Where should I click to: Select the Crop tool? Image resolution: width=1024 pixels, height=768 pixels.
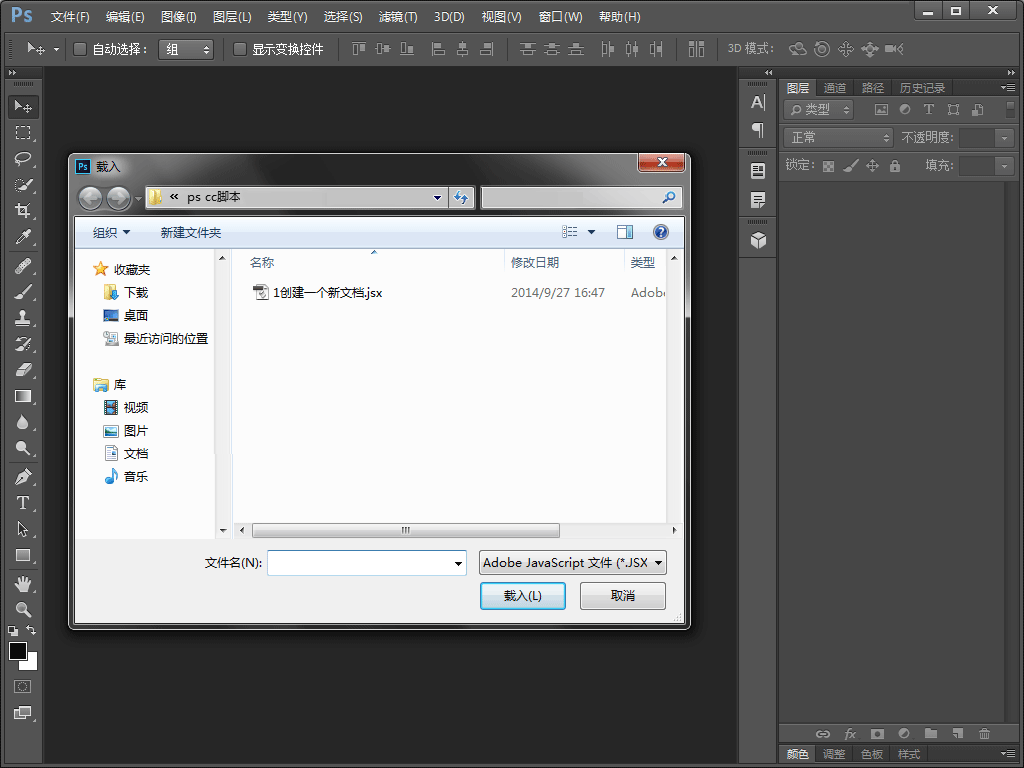23,210
